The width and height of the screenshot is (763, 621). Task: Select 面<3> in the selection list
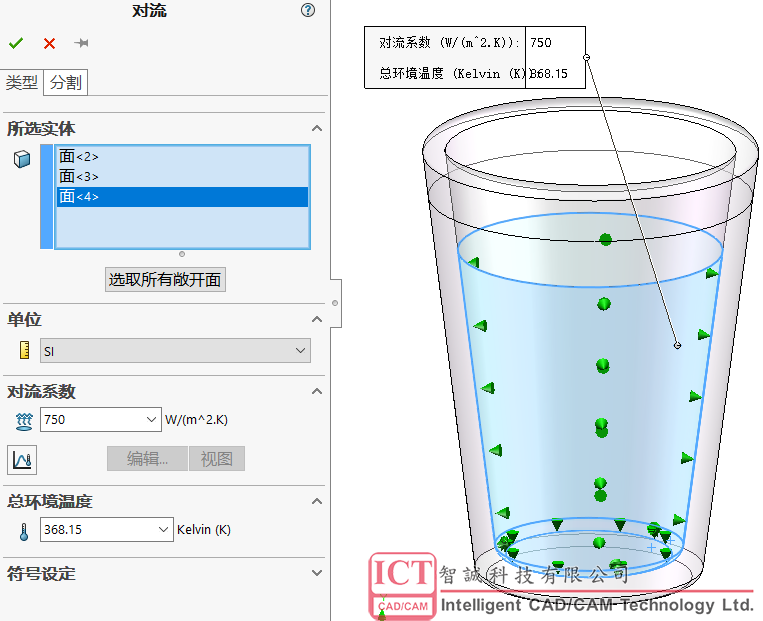coord(79,176)
